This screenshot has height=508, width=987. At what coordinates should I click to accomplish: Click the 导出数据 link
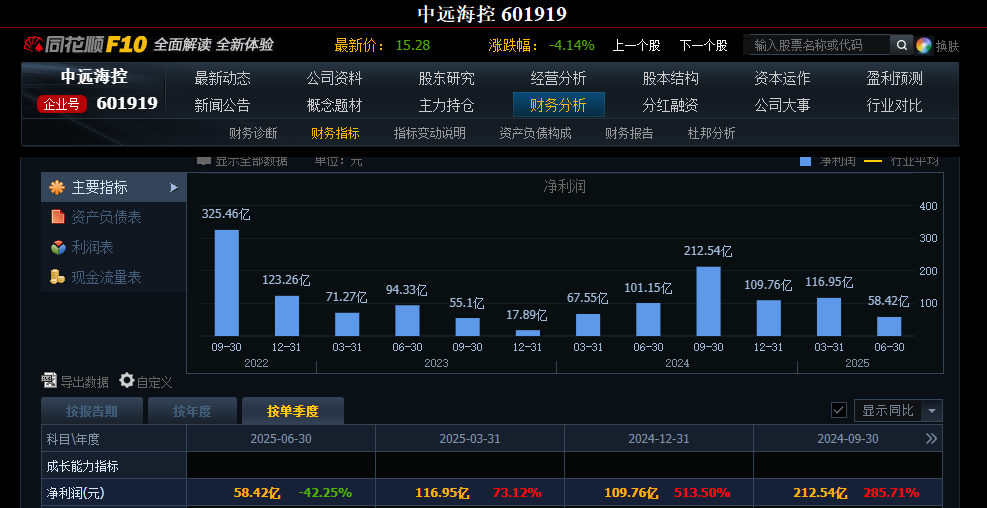point(84,381)
